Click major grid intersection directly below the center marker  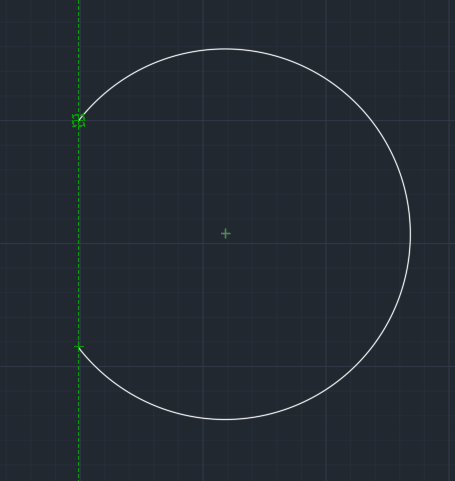203,367
